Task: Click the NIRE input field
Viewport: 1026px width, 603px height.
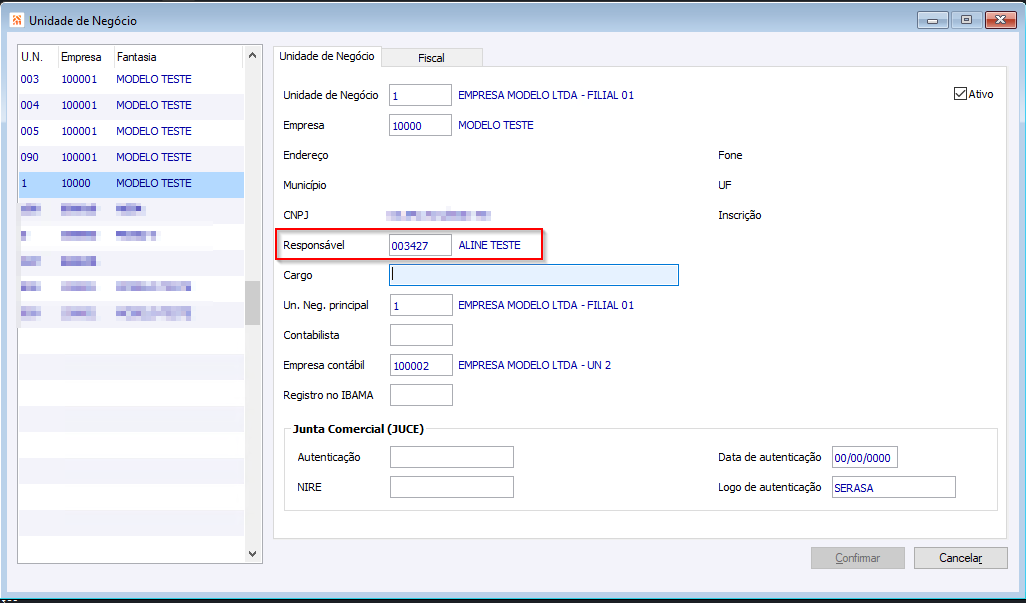Action: point(451,487)
